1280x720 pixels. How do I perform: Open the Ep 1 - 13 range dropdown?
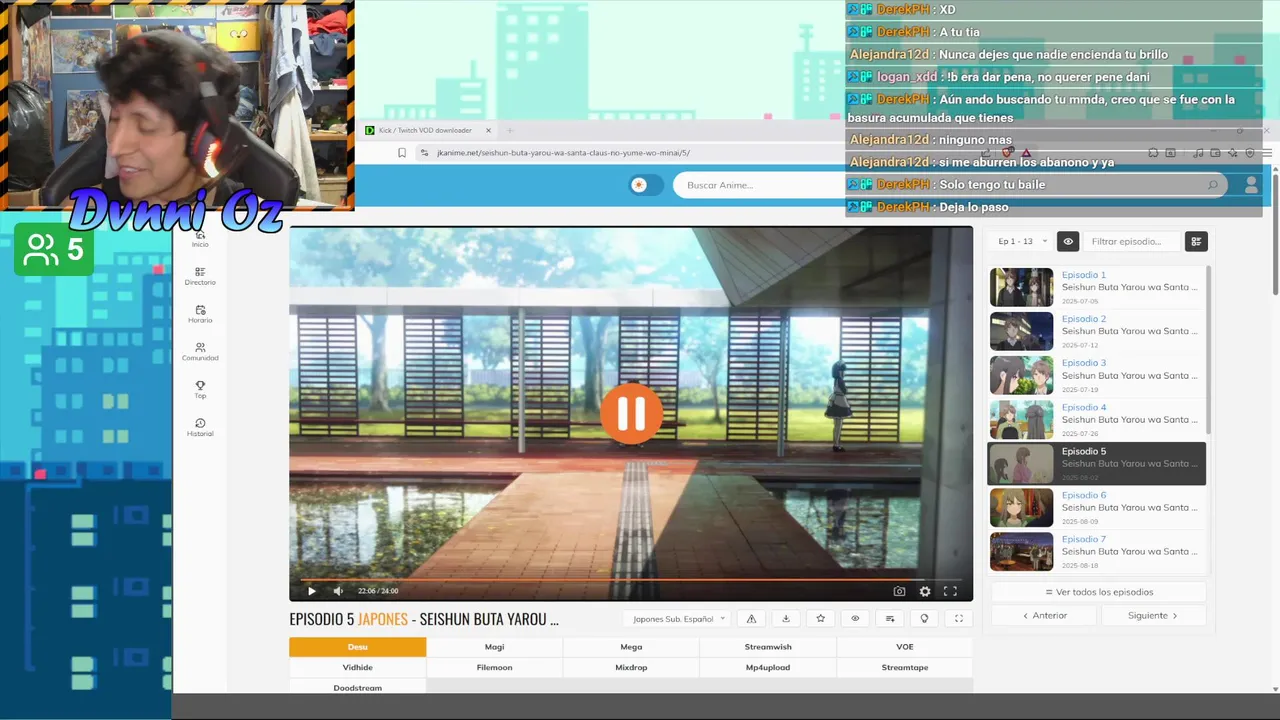point(1022,241)
